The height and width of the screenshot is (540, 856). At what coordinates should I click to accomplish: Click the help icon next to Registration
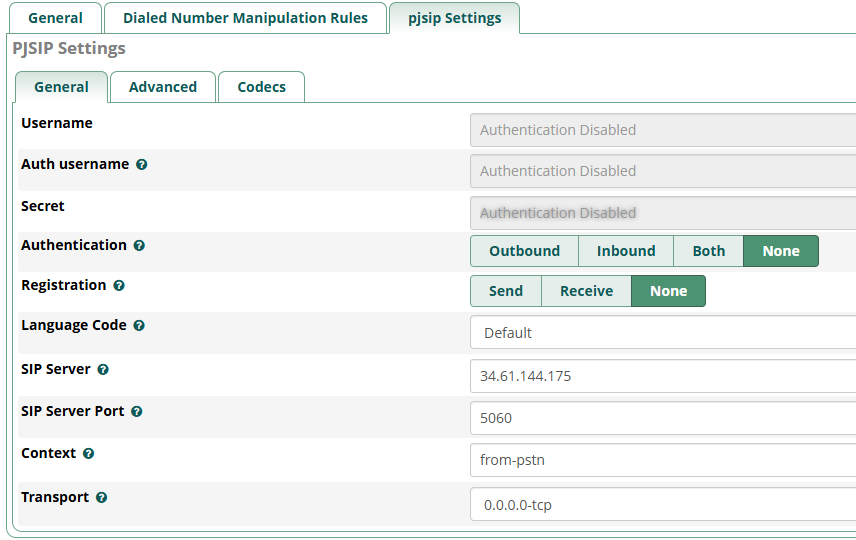point(119,286)
